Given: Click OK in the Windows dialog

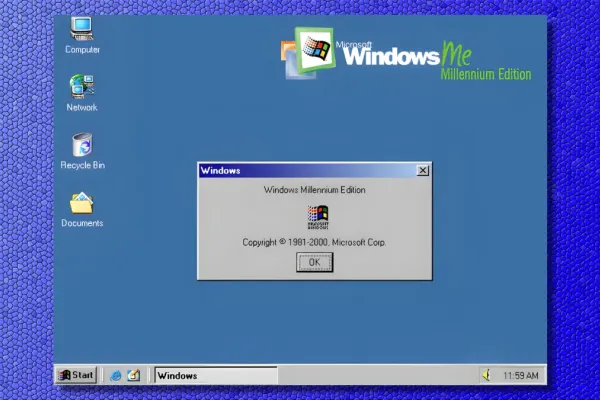Looking at the screenshot, I should 315,262.
